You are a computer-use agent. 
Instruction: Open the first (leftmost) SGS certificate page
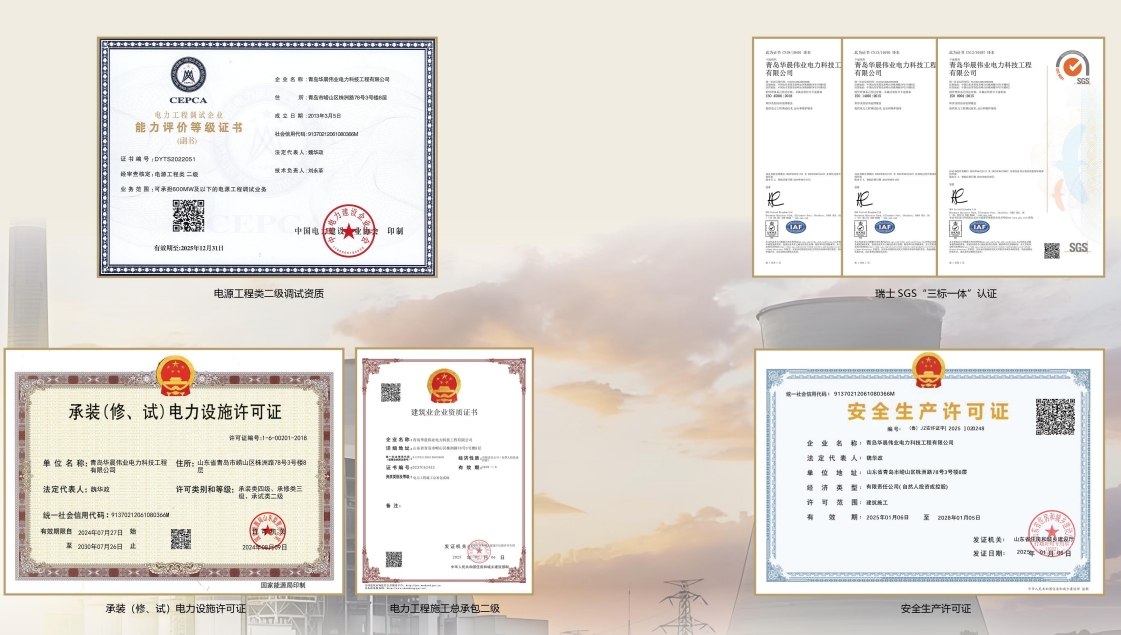click(797, 157)
